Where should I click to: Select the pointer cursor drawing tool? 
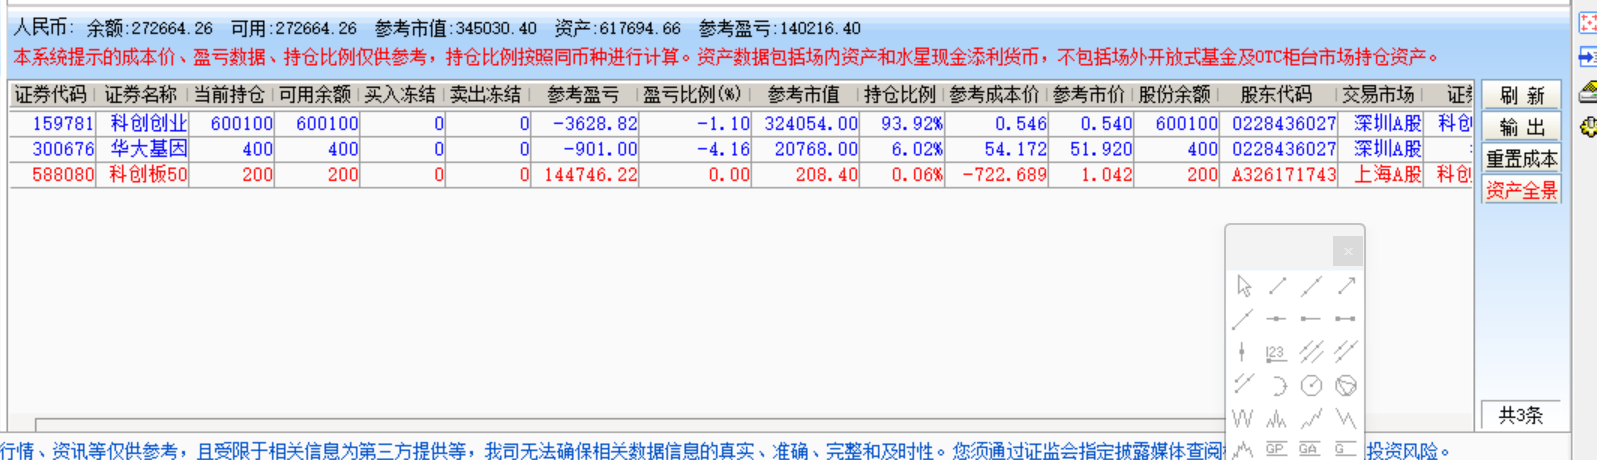pos(1243,286)
